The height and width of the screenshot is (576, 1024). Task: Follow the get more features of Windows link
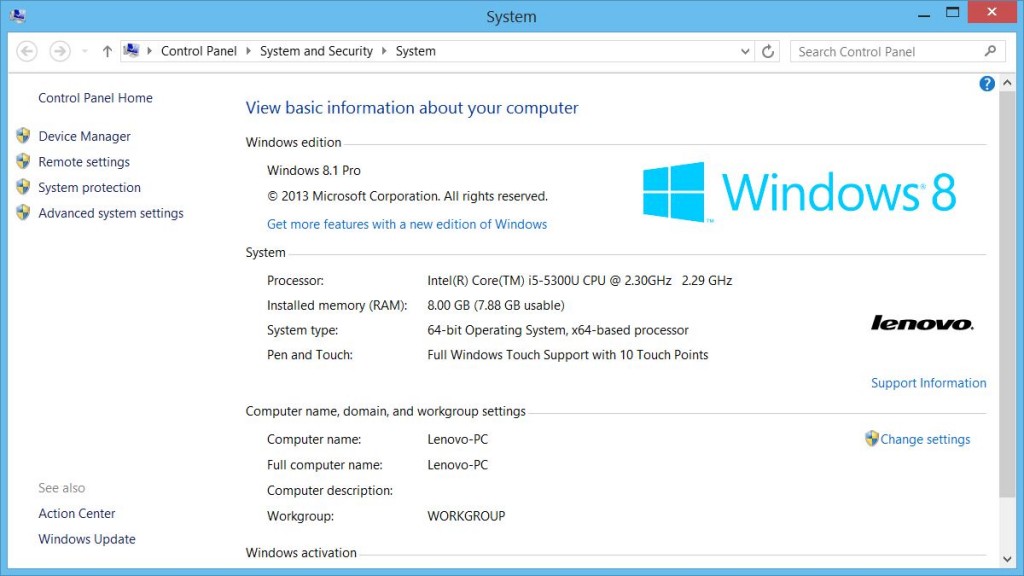[406, 224]
